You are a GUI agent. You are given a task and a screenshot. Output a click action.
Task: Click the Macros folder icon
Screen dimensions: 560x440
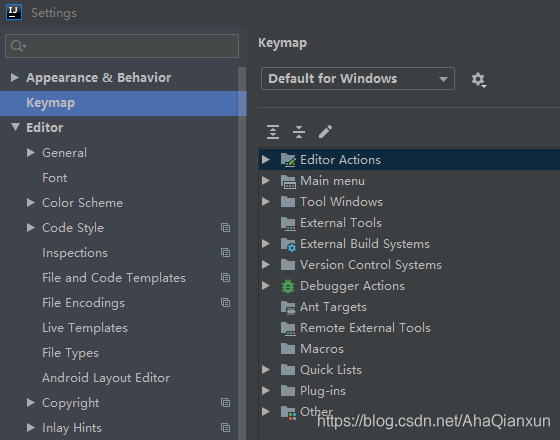pyautogui.click(x=288, y=349)
